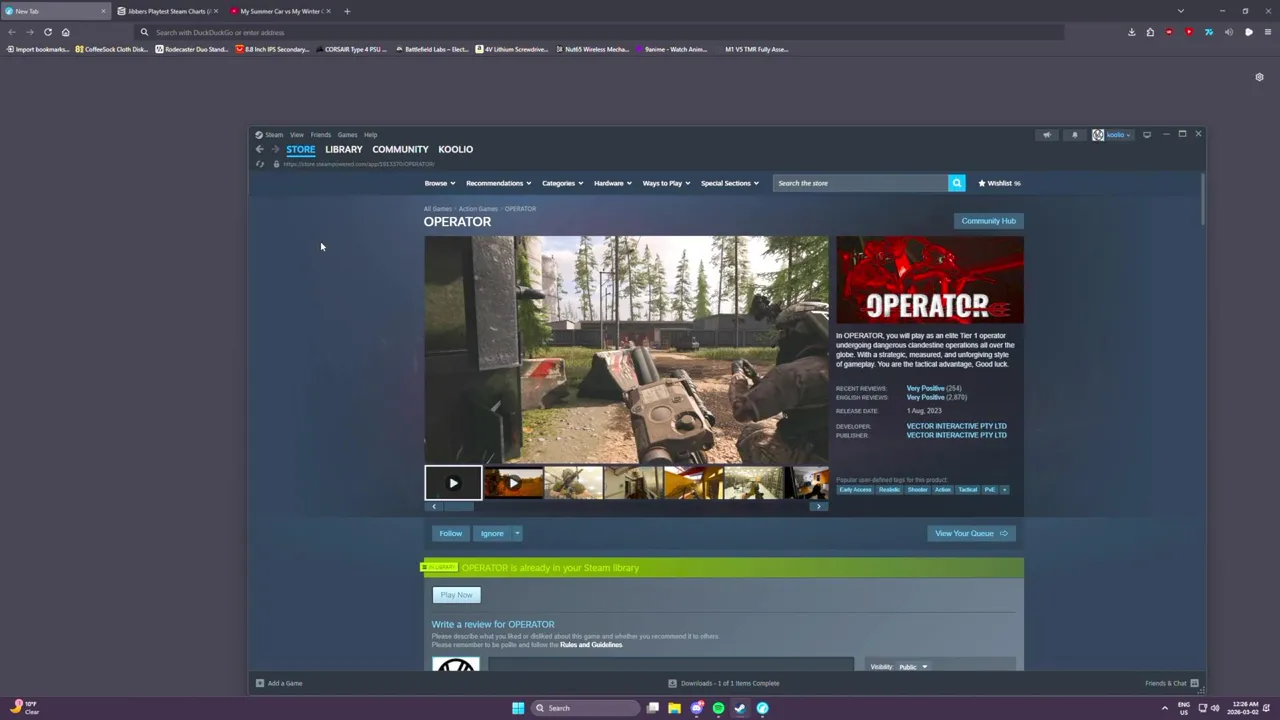
Task: Select the second video thumbnail
Action: click(513, 483)
